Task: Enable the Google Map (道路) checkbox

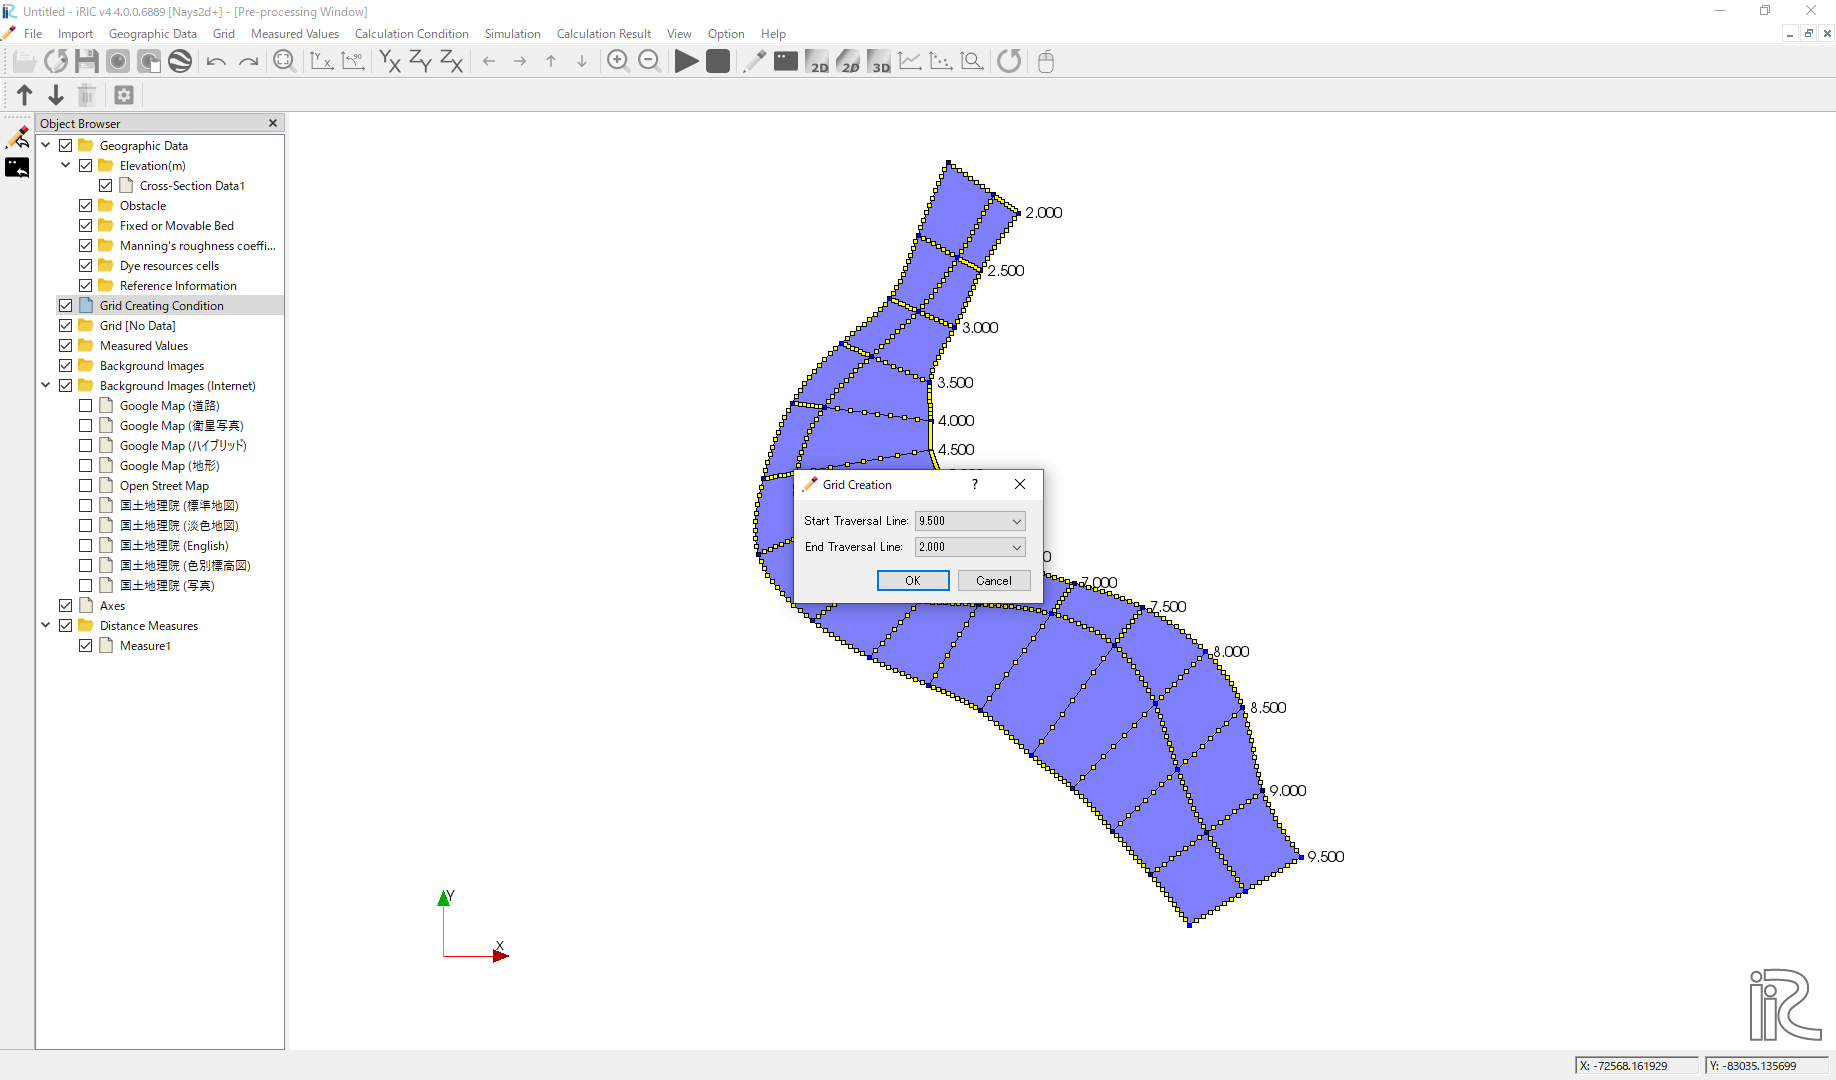Action: tap(86, 406)
